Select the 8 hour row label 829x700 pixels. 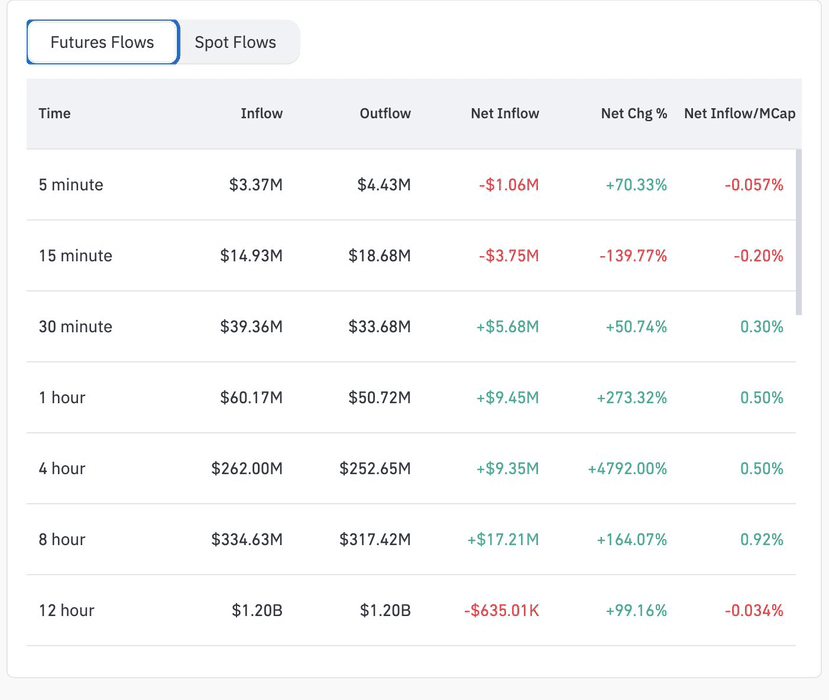pyautogui.click(x=62, y=540)
